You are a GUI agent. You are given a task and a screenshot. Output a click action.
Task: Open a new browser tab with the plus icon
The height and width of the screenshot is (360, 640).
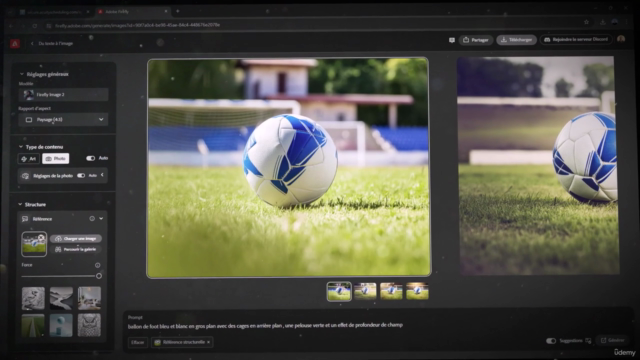pos(178,11)
